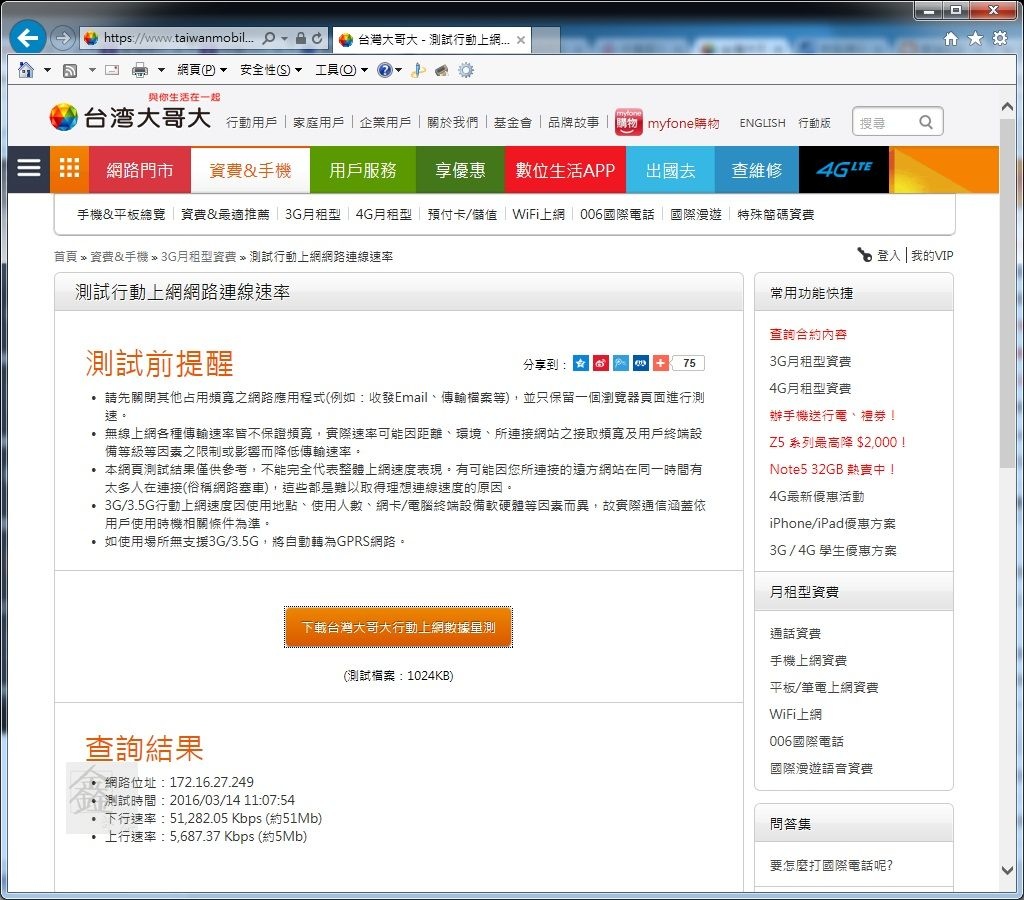
Task: Click the 4G LTE banner tab
Action: point(844,170)
